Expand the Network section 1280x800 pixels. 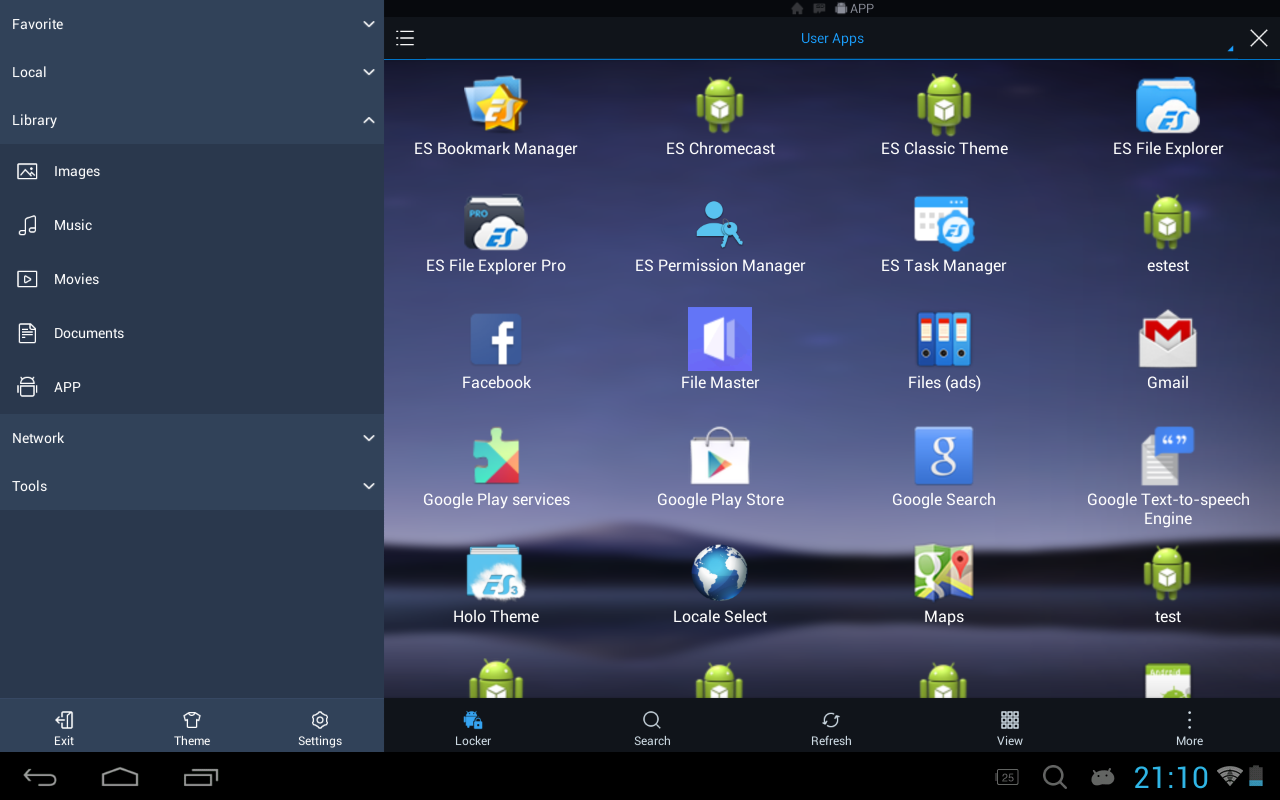[192, 438]
